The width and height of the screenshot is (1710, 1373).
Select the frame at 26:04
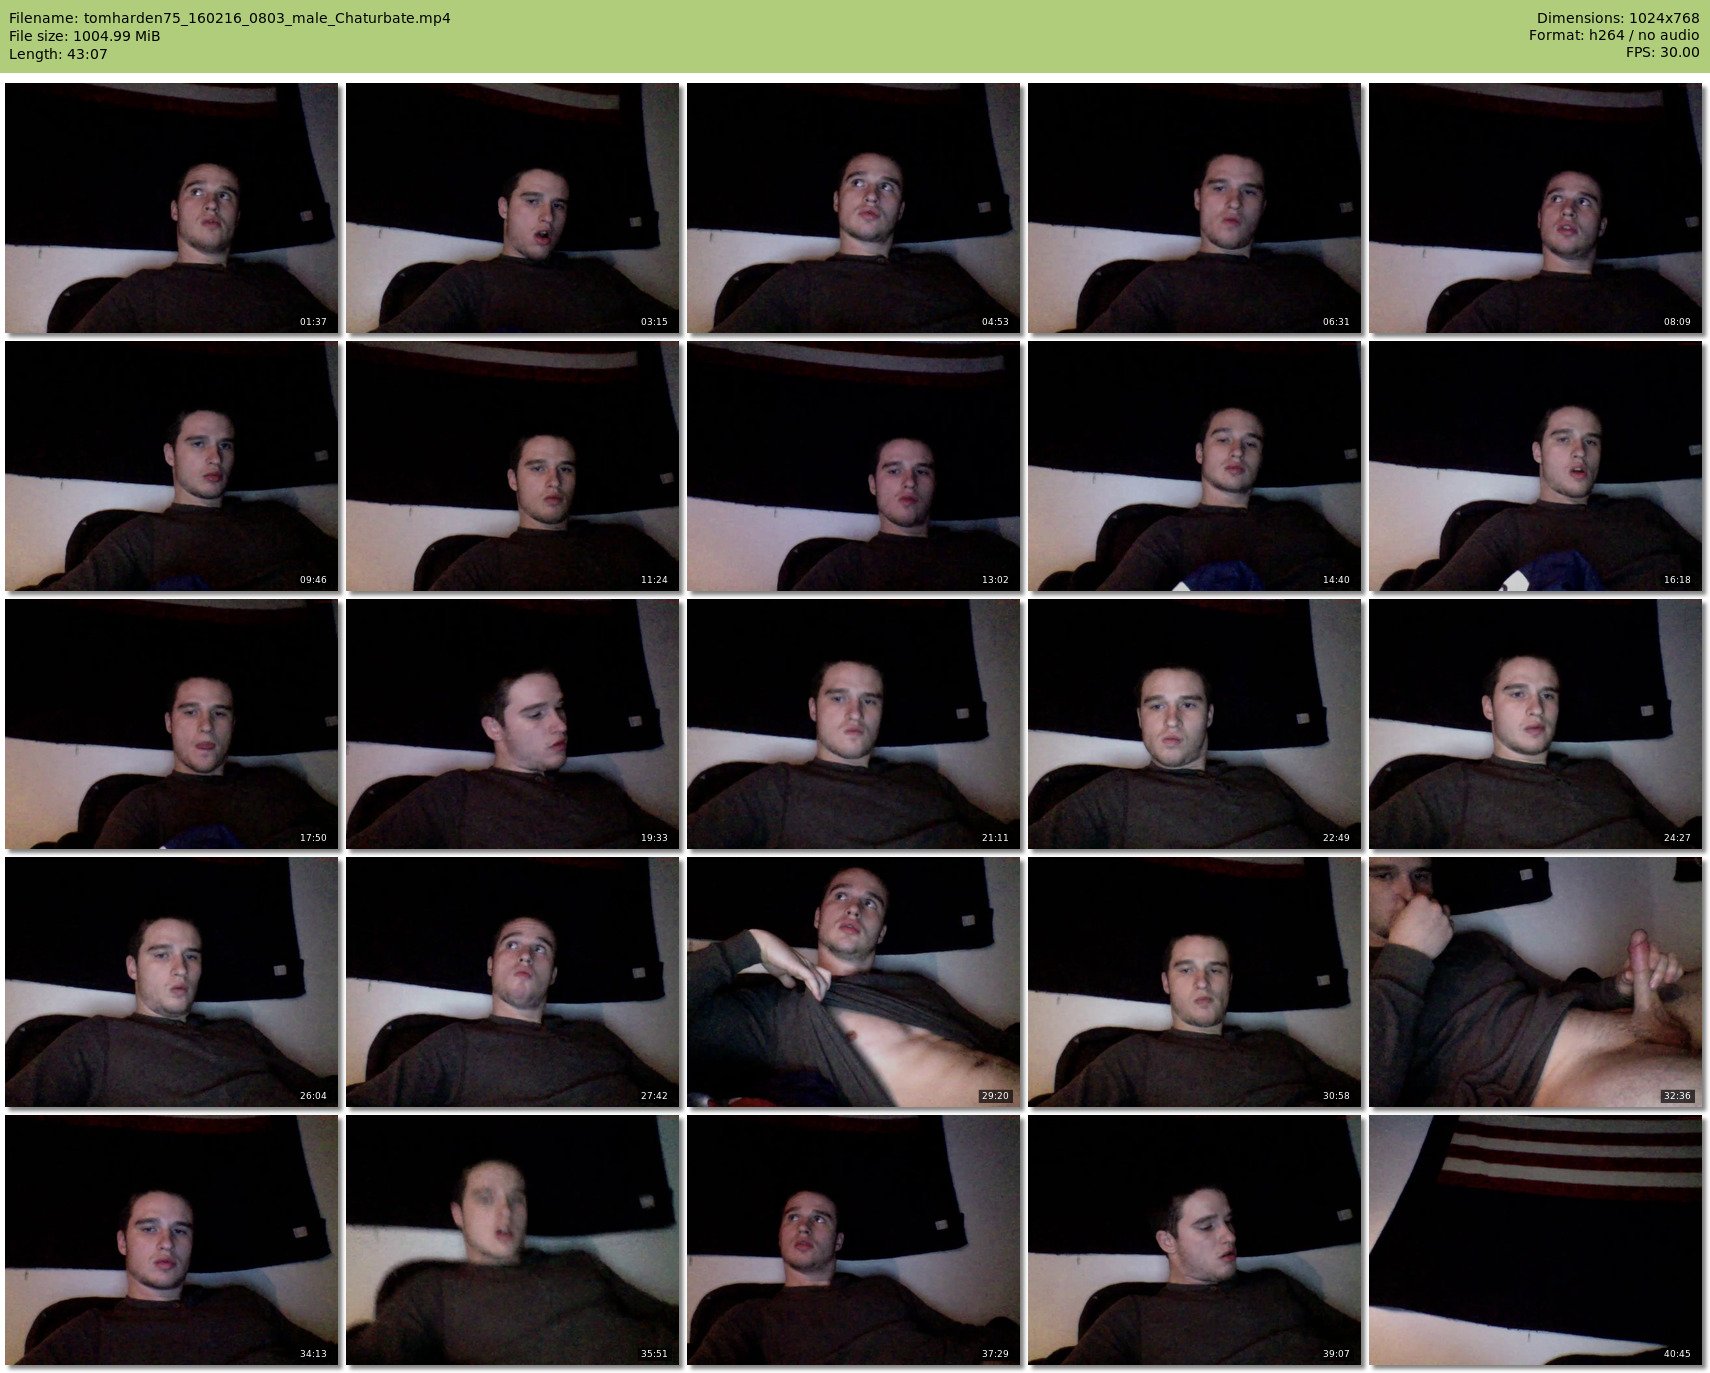tap(172, 982)
